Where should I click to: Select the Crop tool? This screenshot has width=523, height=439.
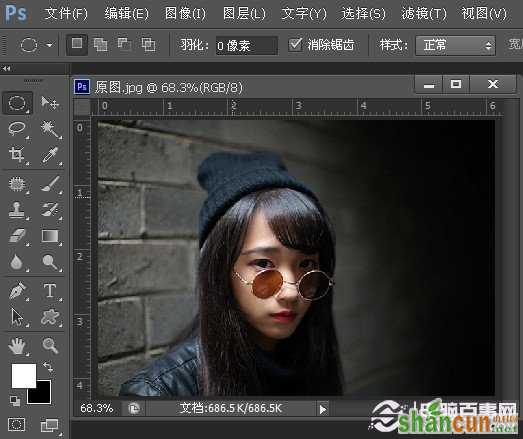tap(17, 155)
